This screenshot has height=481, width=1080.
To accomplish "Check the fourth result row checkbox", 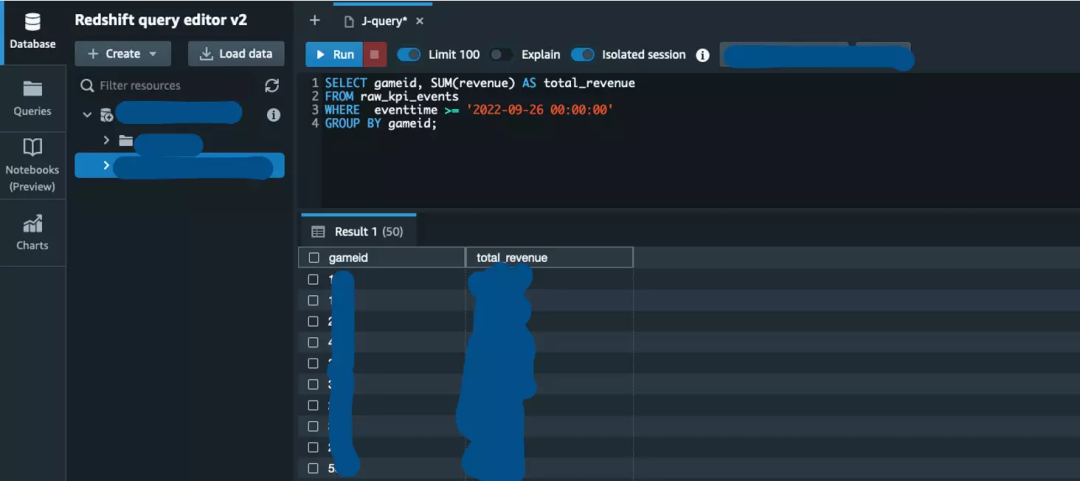I will (x=313, y=342).
